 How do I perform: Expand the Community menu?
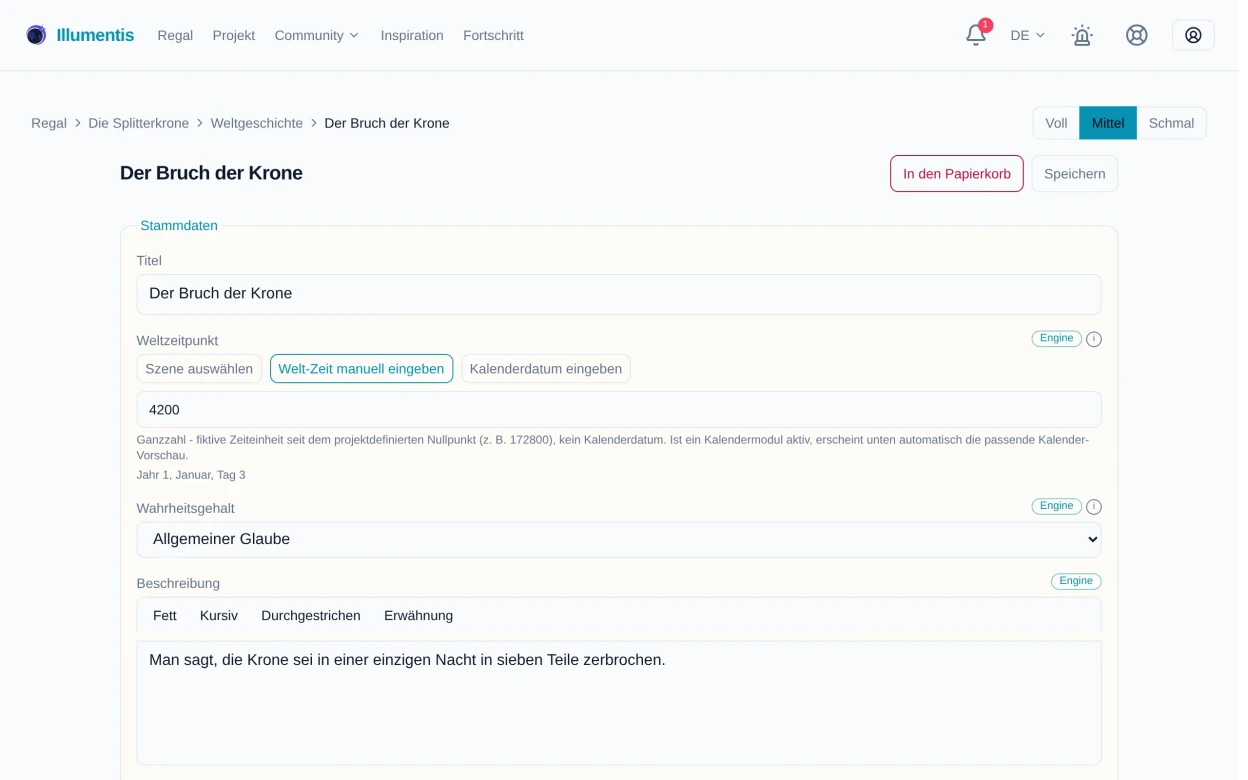[316, 35]
